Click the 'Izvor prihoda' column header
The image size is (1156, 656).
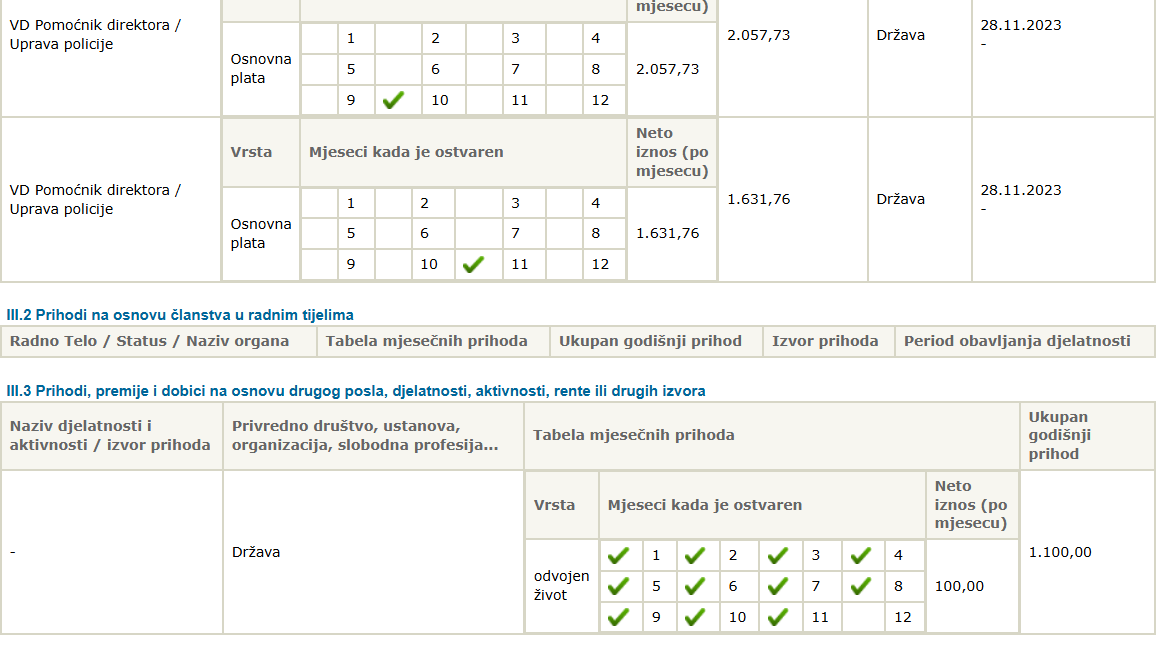click(x=825, y=341)
